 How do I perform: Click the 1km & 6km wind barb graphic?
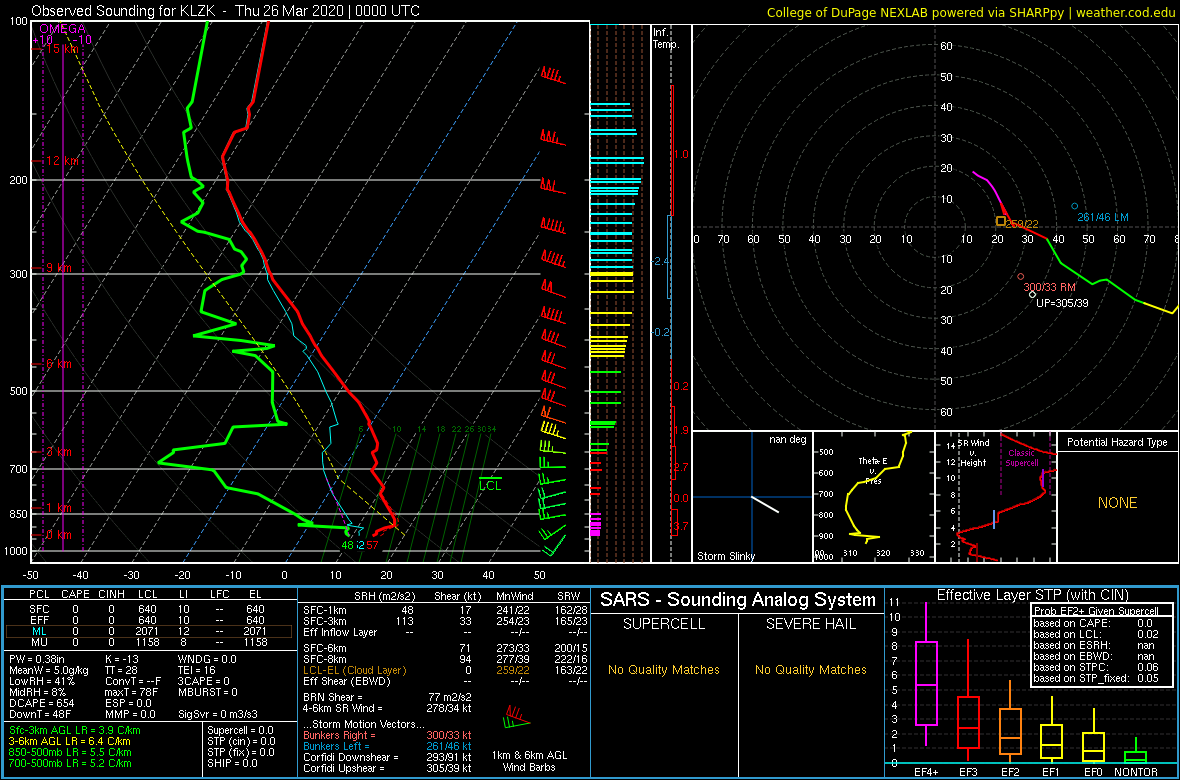tap(519, 717)
